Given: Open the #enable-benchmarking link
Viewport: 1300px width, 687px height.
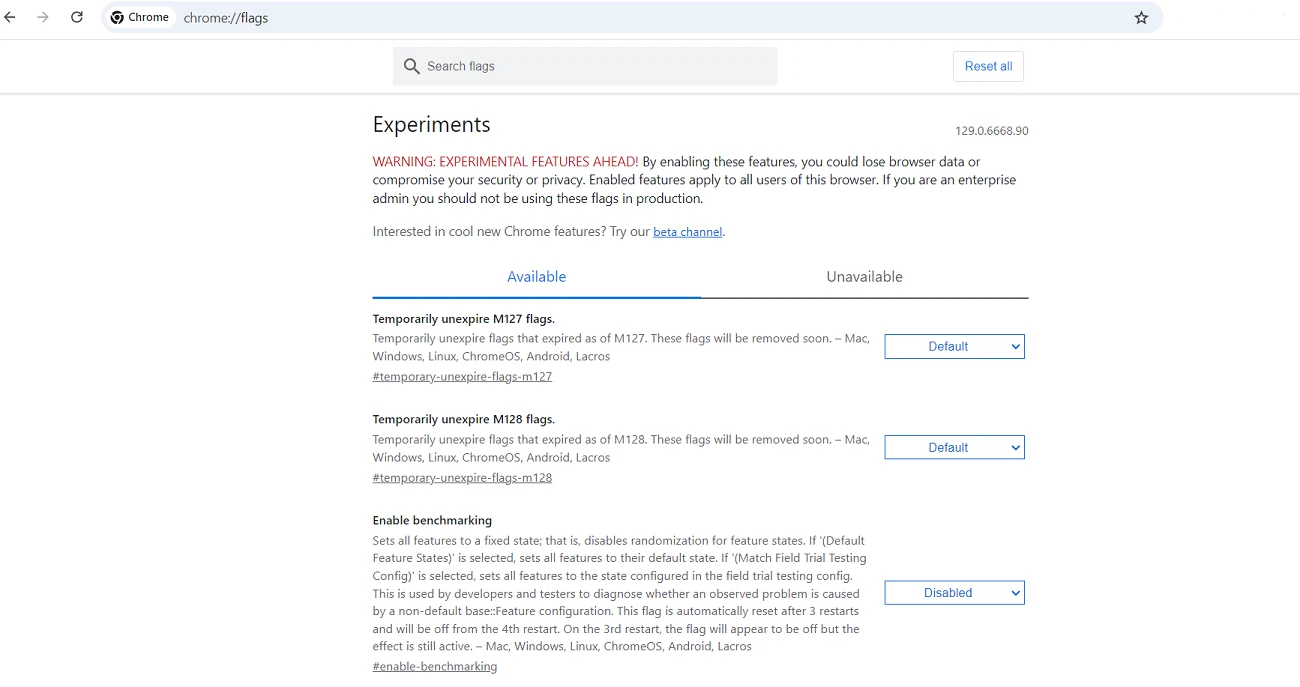Looking at the screenshot, I should coord(435,666).
